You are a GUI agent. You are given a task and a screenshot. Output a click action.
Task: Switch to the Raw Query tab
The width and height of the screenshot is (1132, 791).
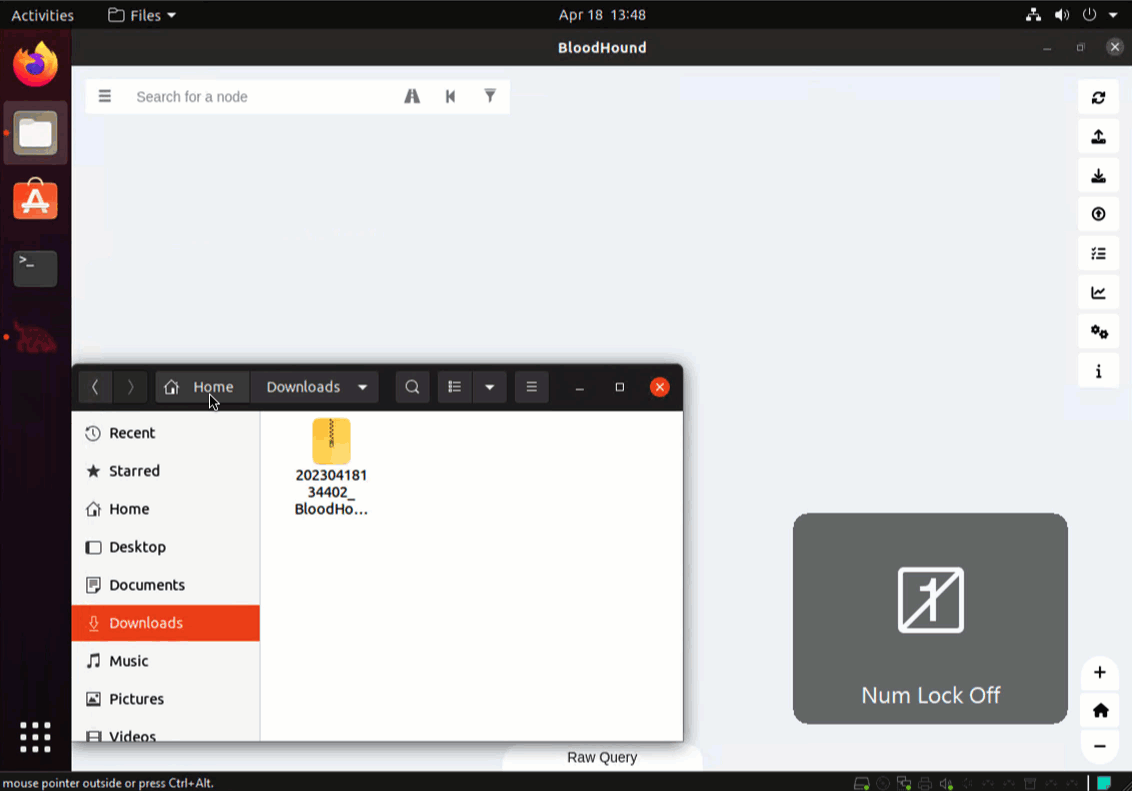click(601, 757)
